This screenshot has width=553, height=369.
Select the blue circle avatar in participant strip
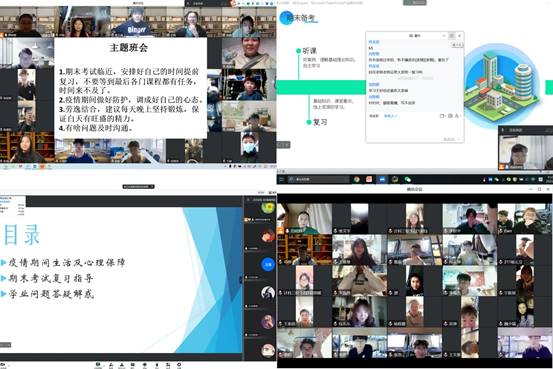[268, 264]
